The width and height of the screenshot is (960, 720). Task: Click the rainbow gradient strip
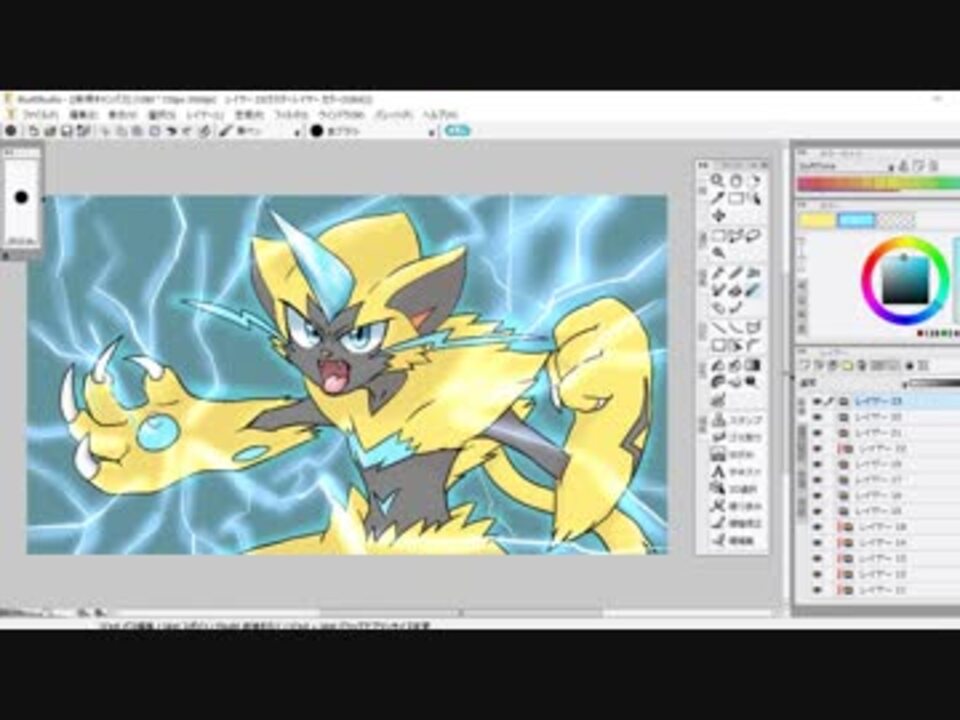click(x=879, y=183)
